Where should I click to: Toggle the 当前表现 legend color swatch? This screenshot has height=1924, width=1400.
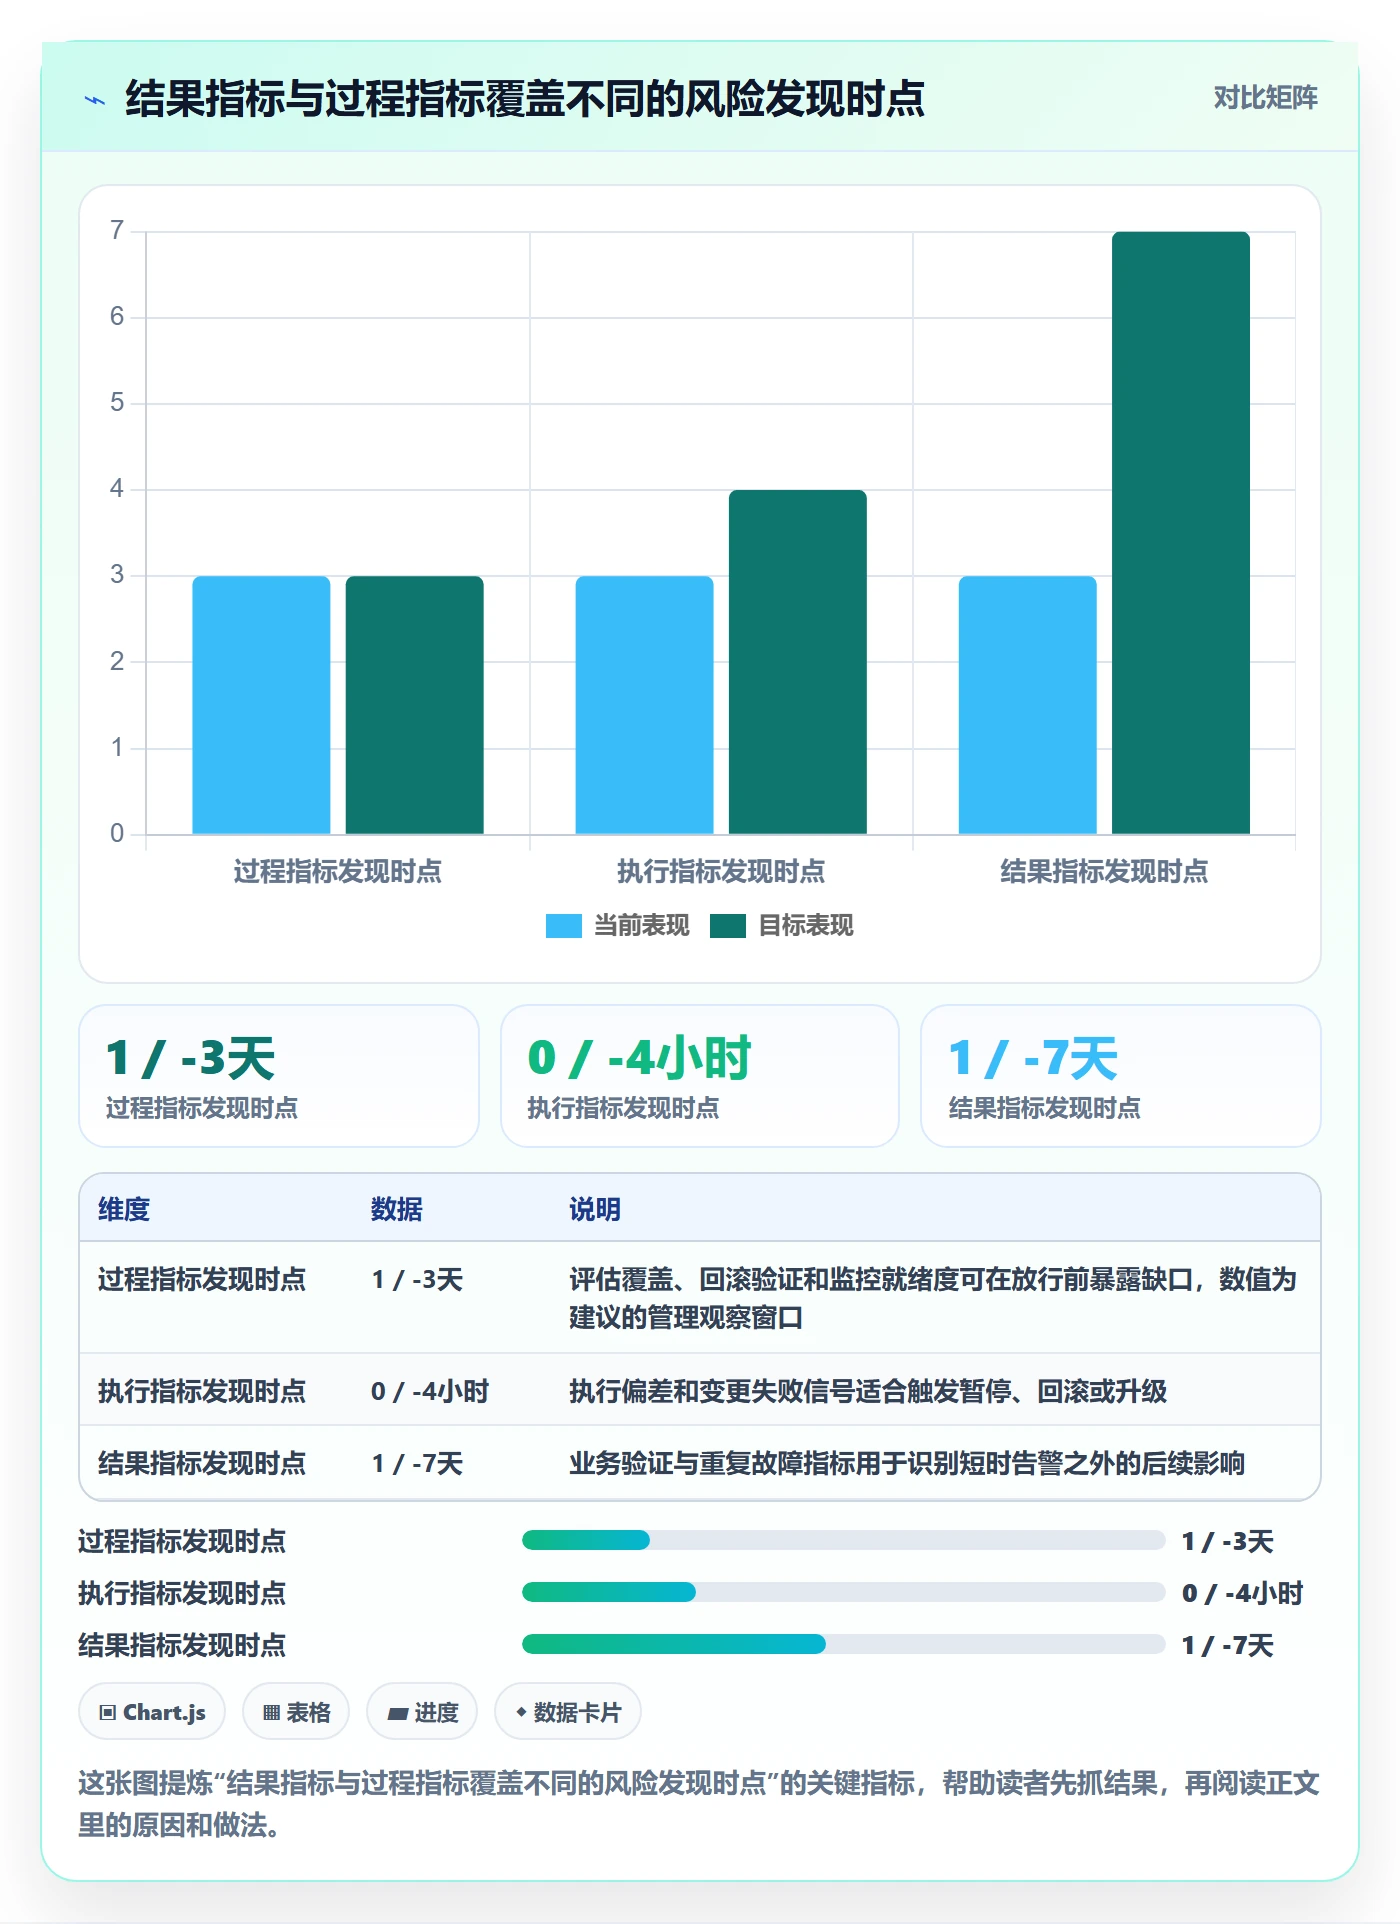pos(563,926)
